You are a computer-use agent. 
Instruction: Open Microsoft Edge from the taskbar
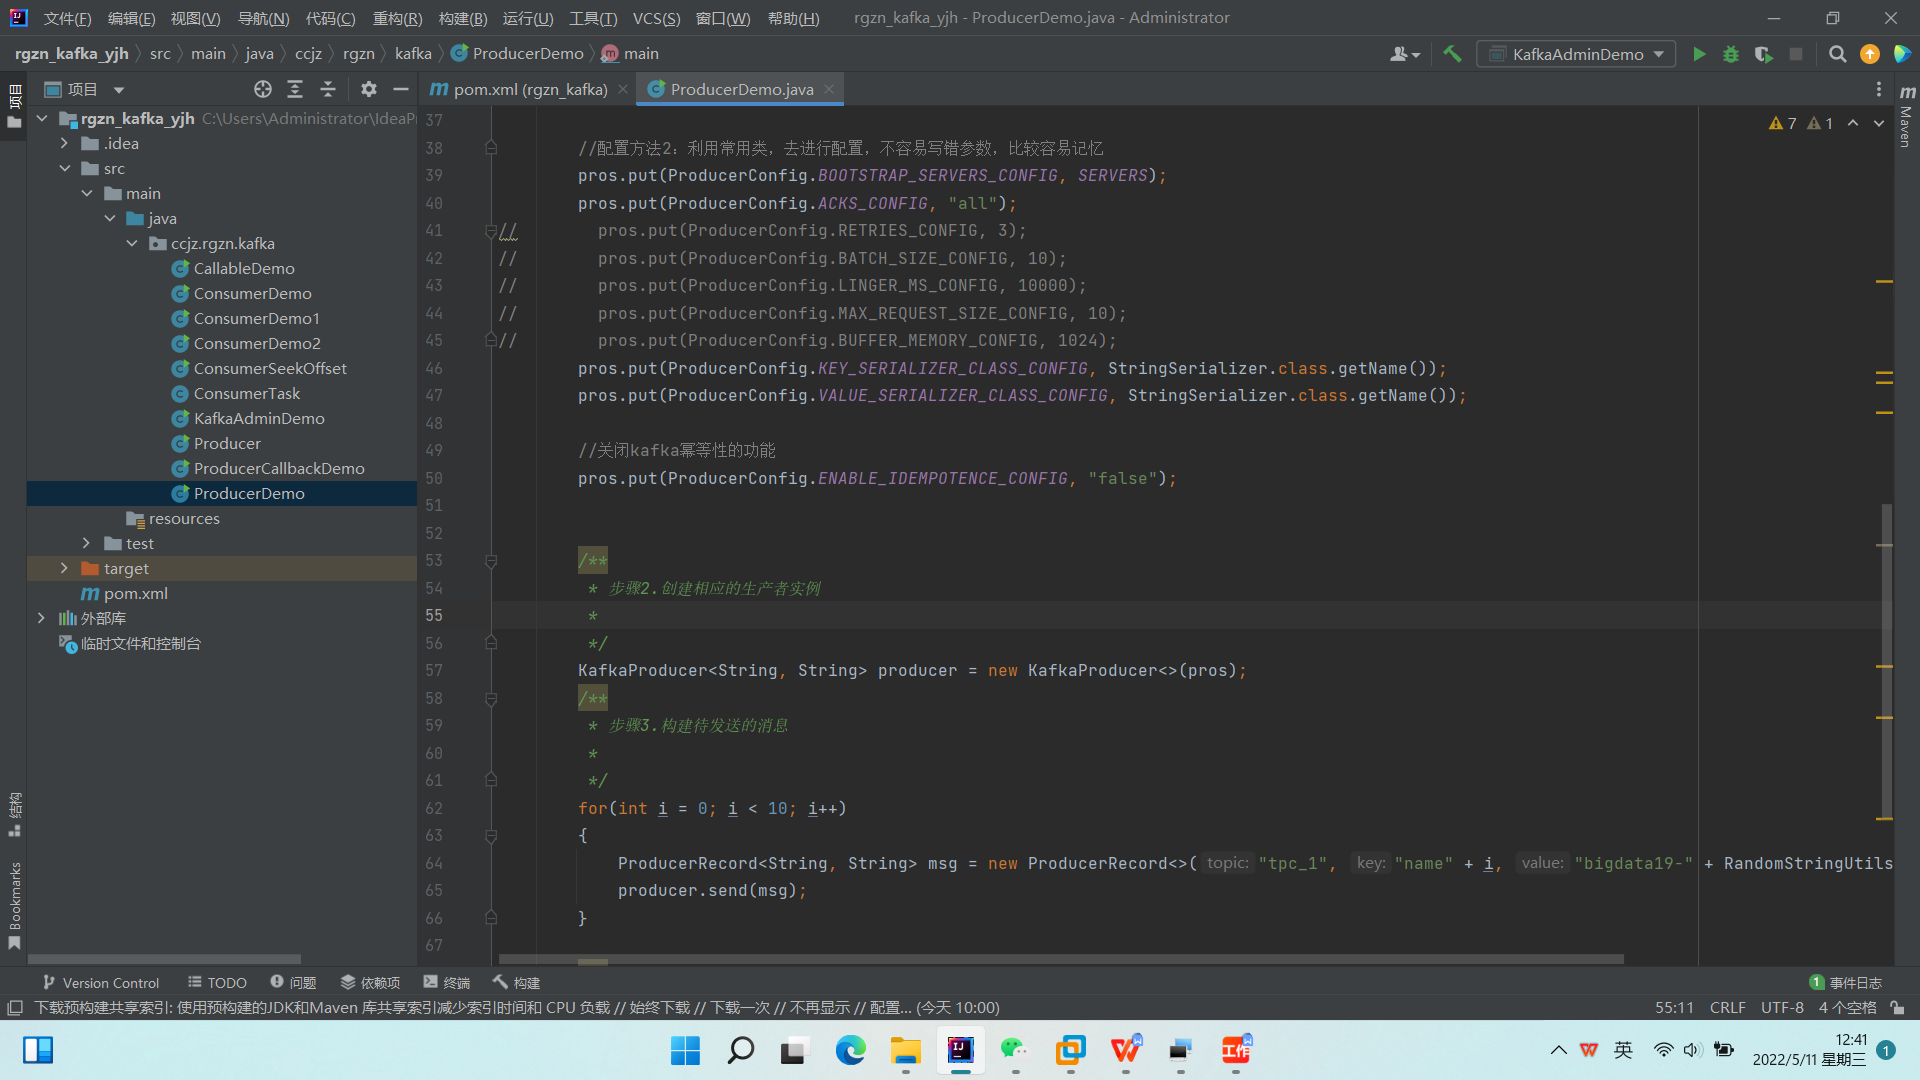850,1050
